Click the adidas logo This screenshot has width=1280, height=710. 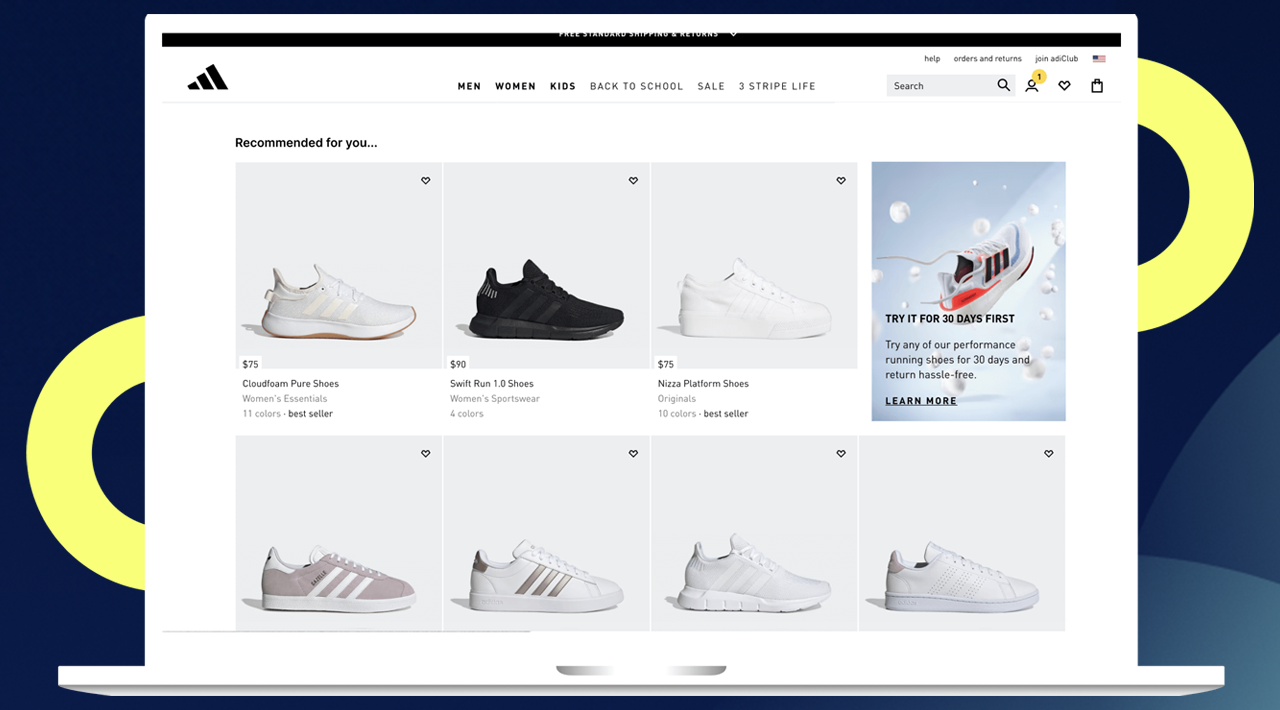point(208,78)
